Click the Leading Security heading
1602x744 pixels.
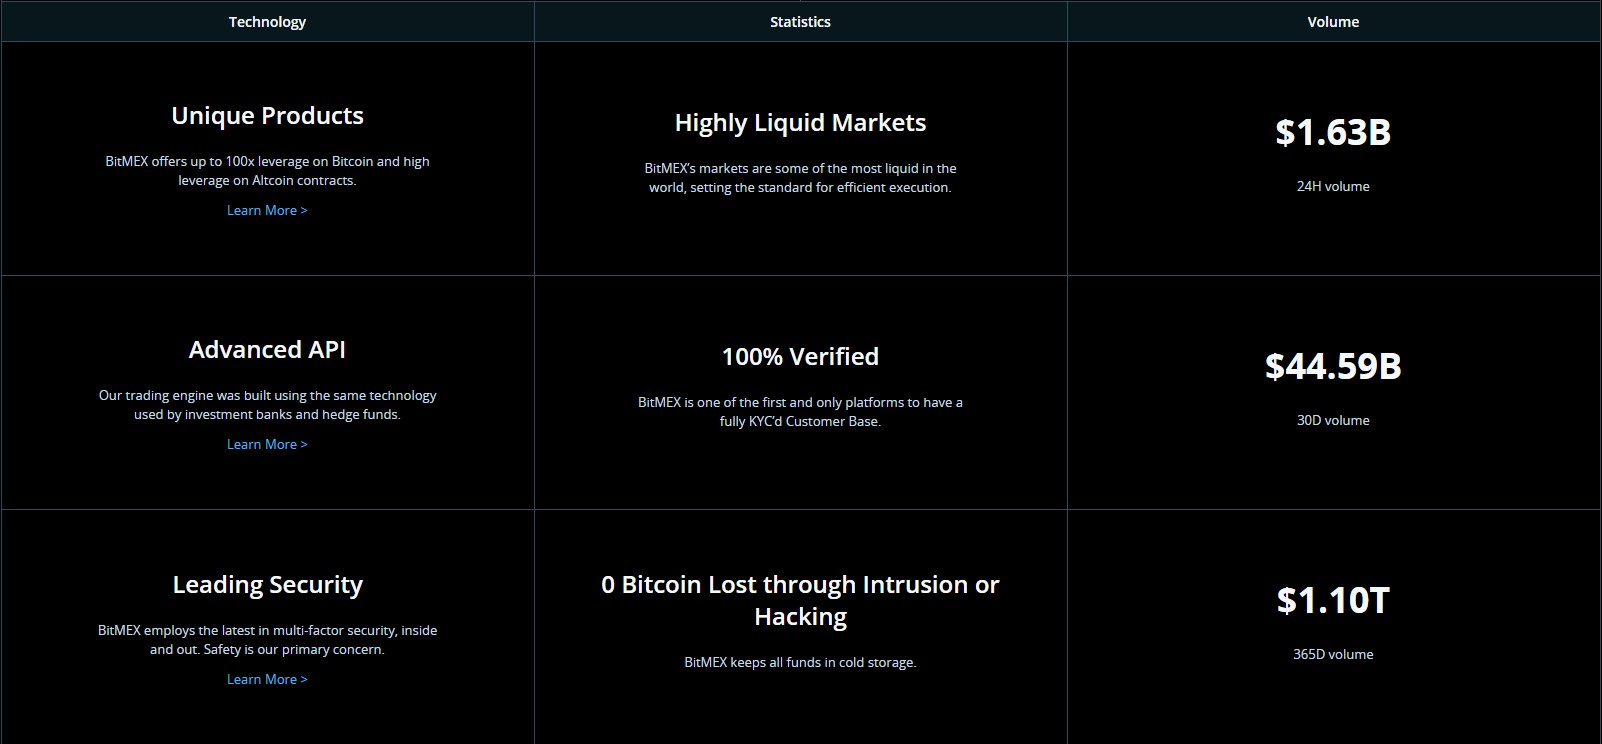click(x=267, y=585)
